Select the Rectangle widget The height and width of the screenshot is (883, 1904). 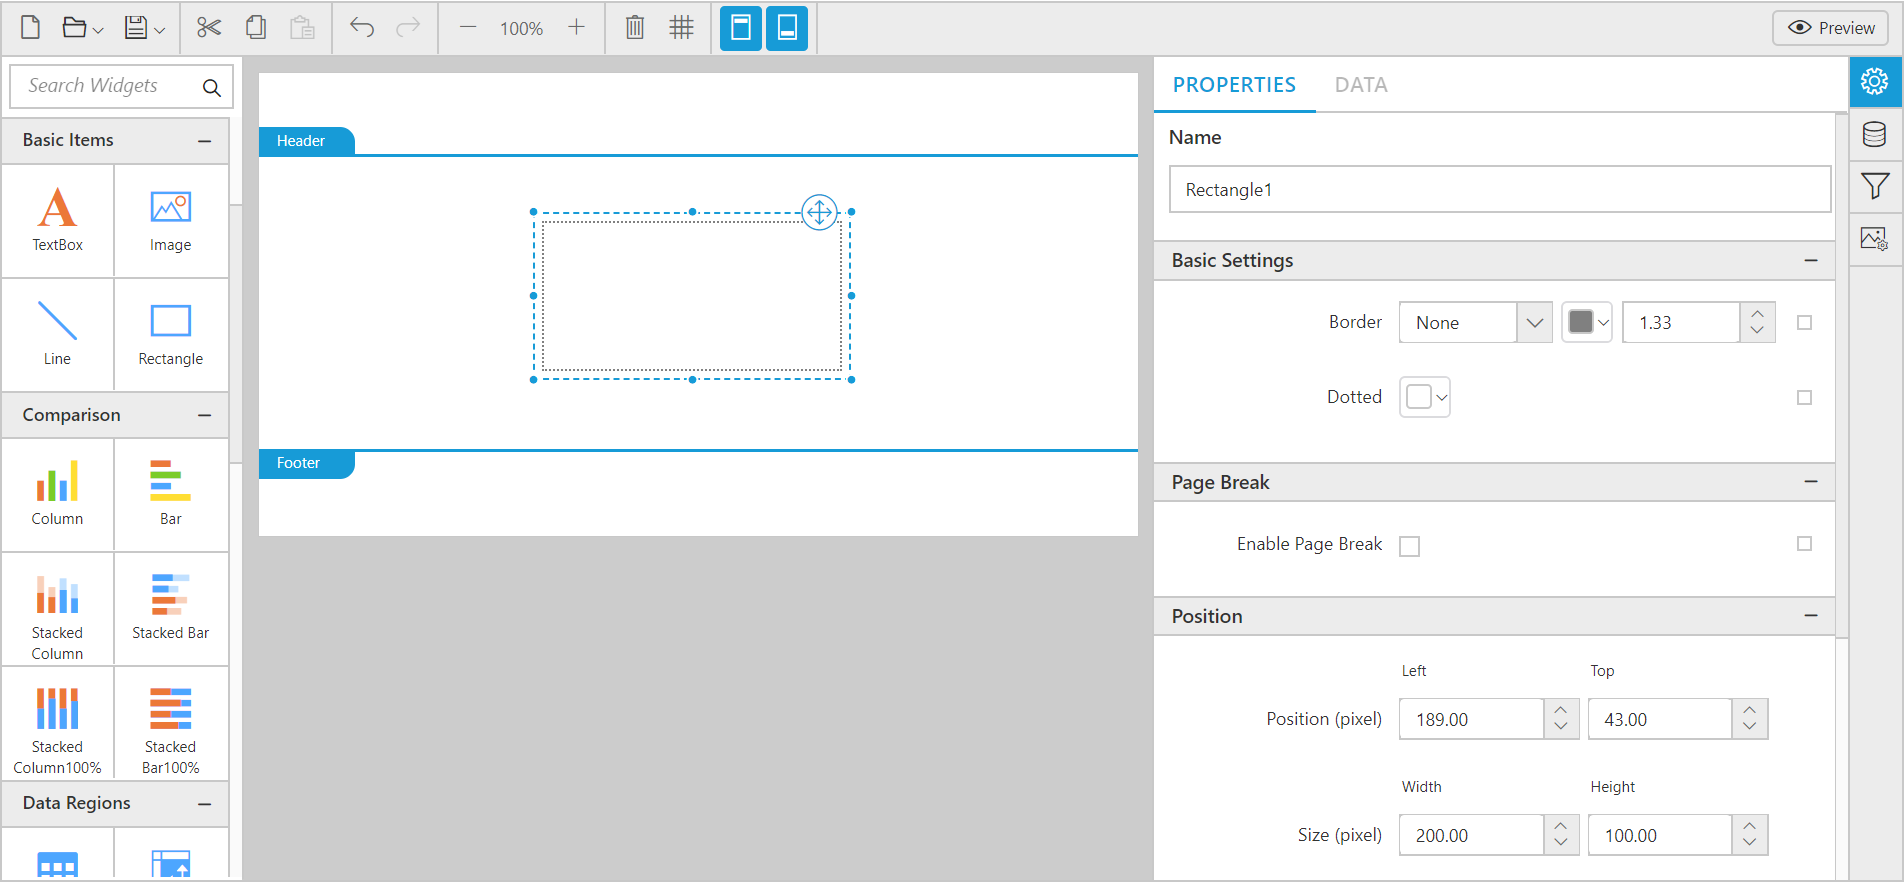click(171, 335)
